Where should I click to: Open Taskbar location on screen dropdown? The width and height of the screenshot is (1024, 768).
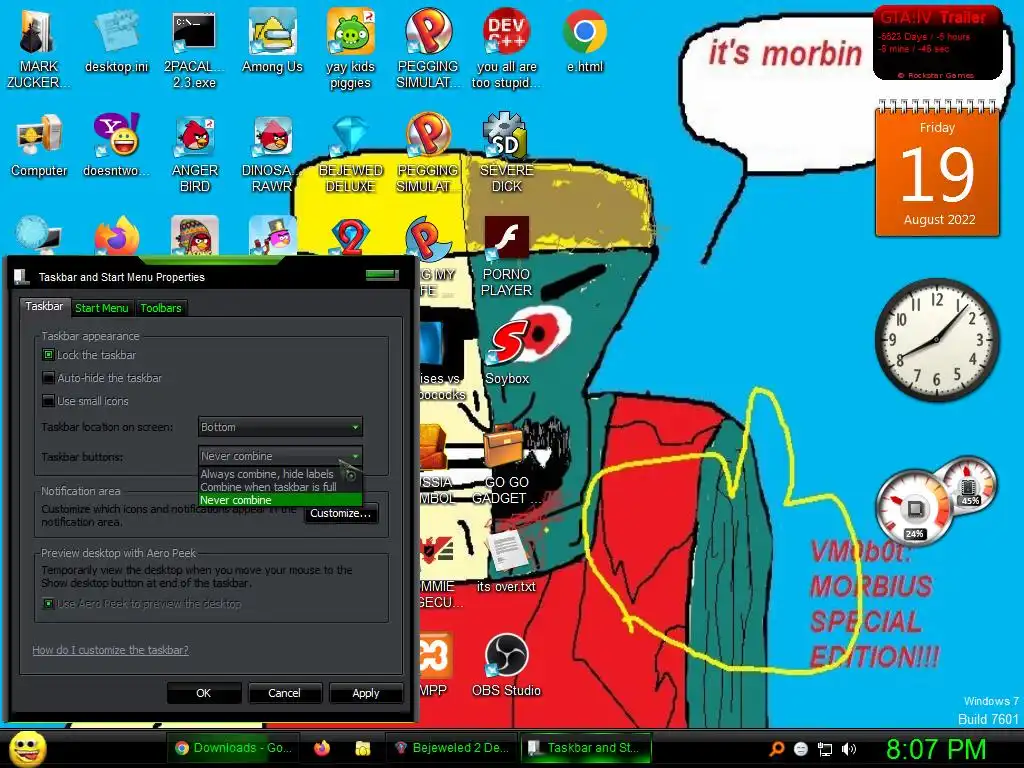280,427
